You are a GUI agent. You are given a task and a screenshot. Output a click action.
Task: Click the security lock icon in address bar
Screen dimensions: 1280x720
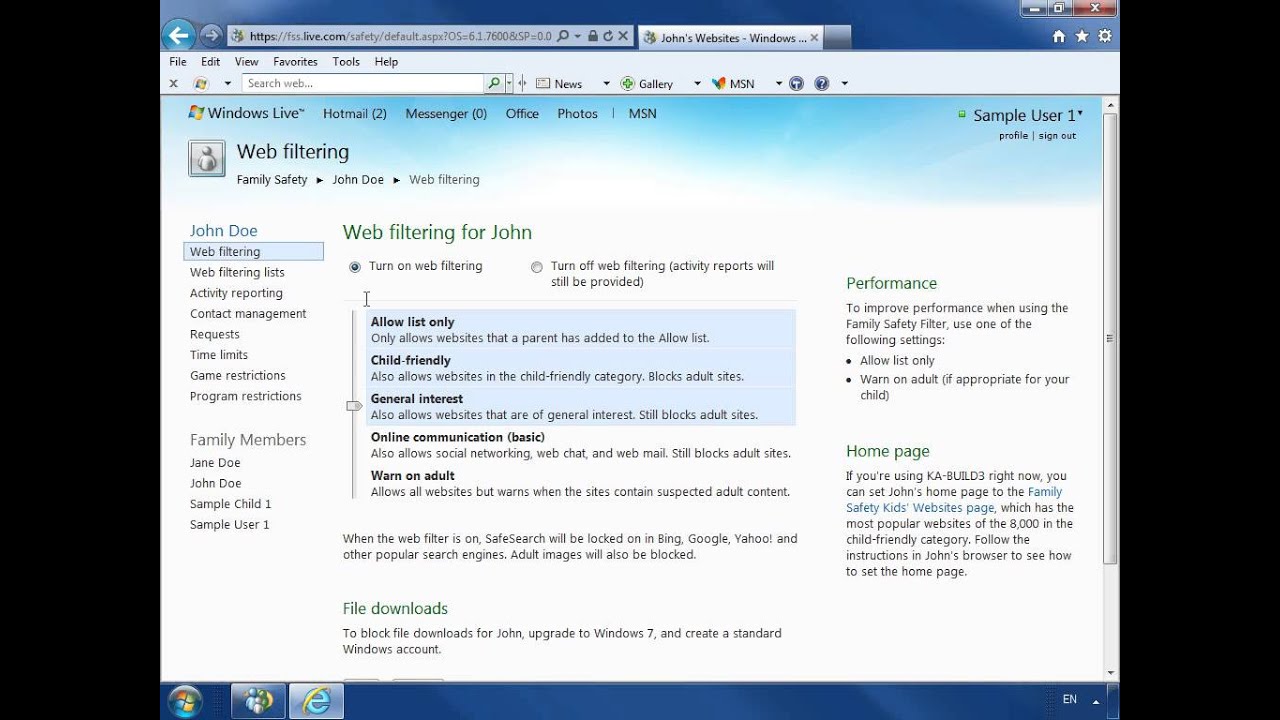592,37
